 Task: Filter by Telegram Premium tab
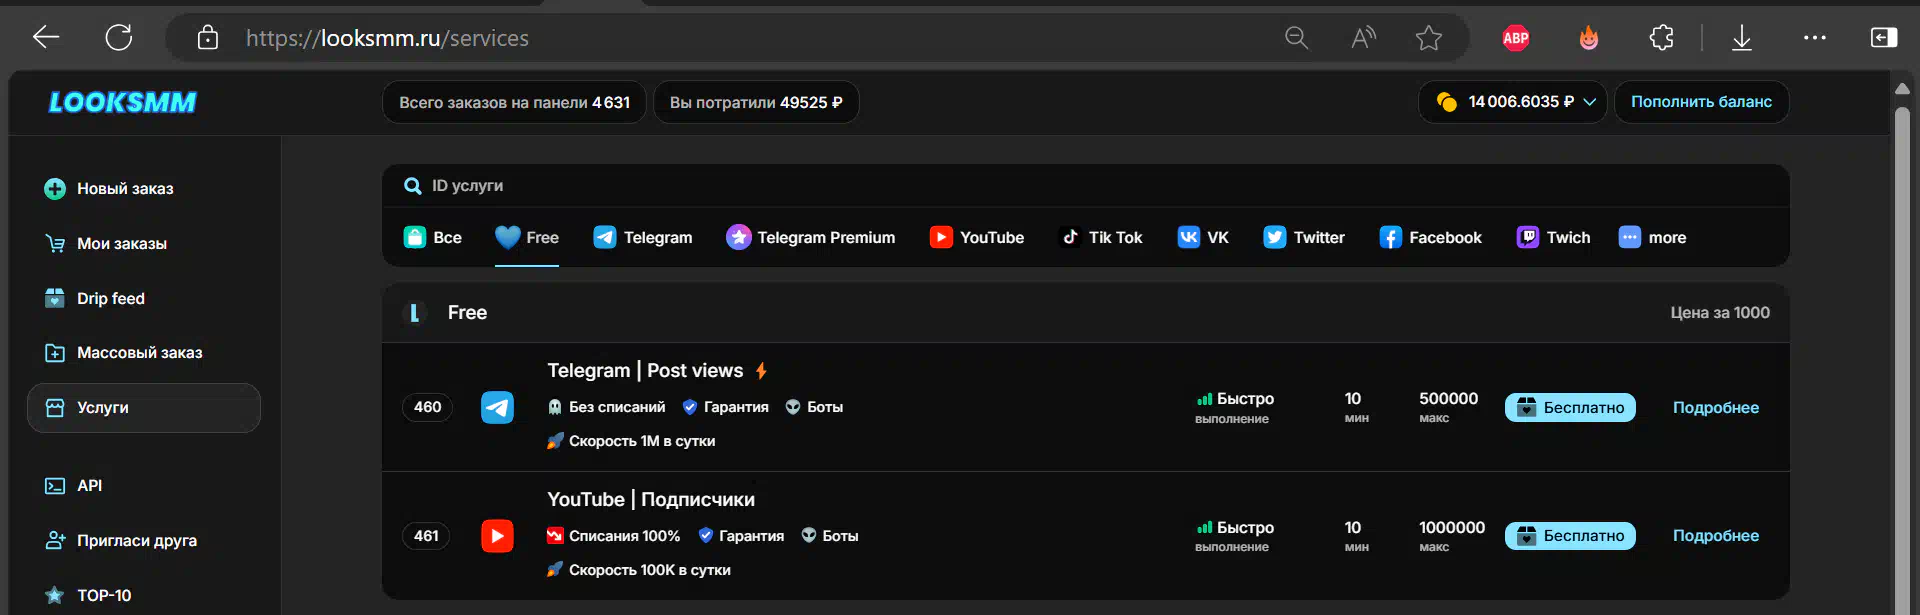(x=810, y=237)
